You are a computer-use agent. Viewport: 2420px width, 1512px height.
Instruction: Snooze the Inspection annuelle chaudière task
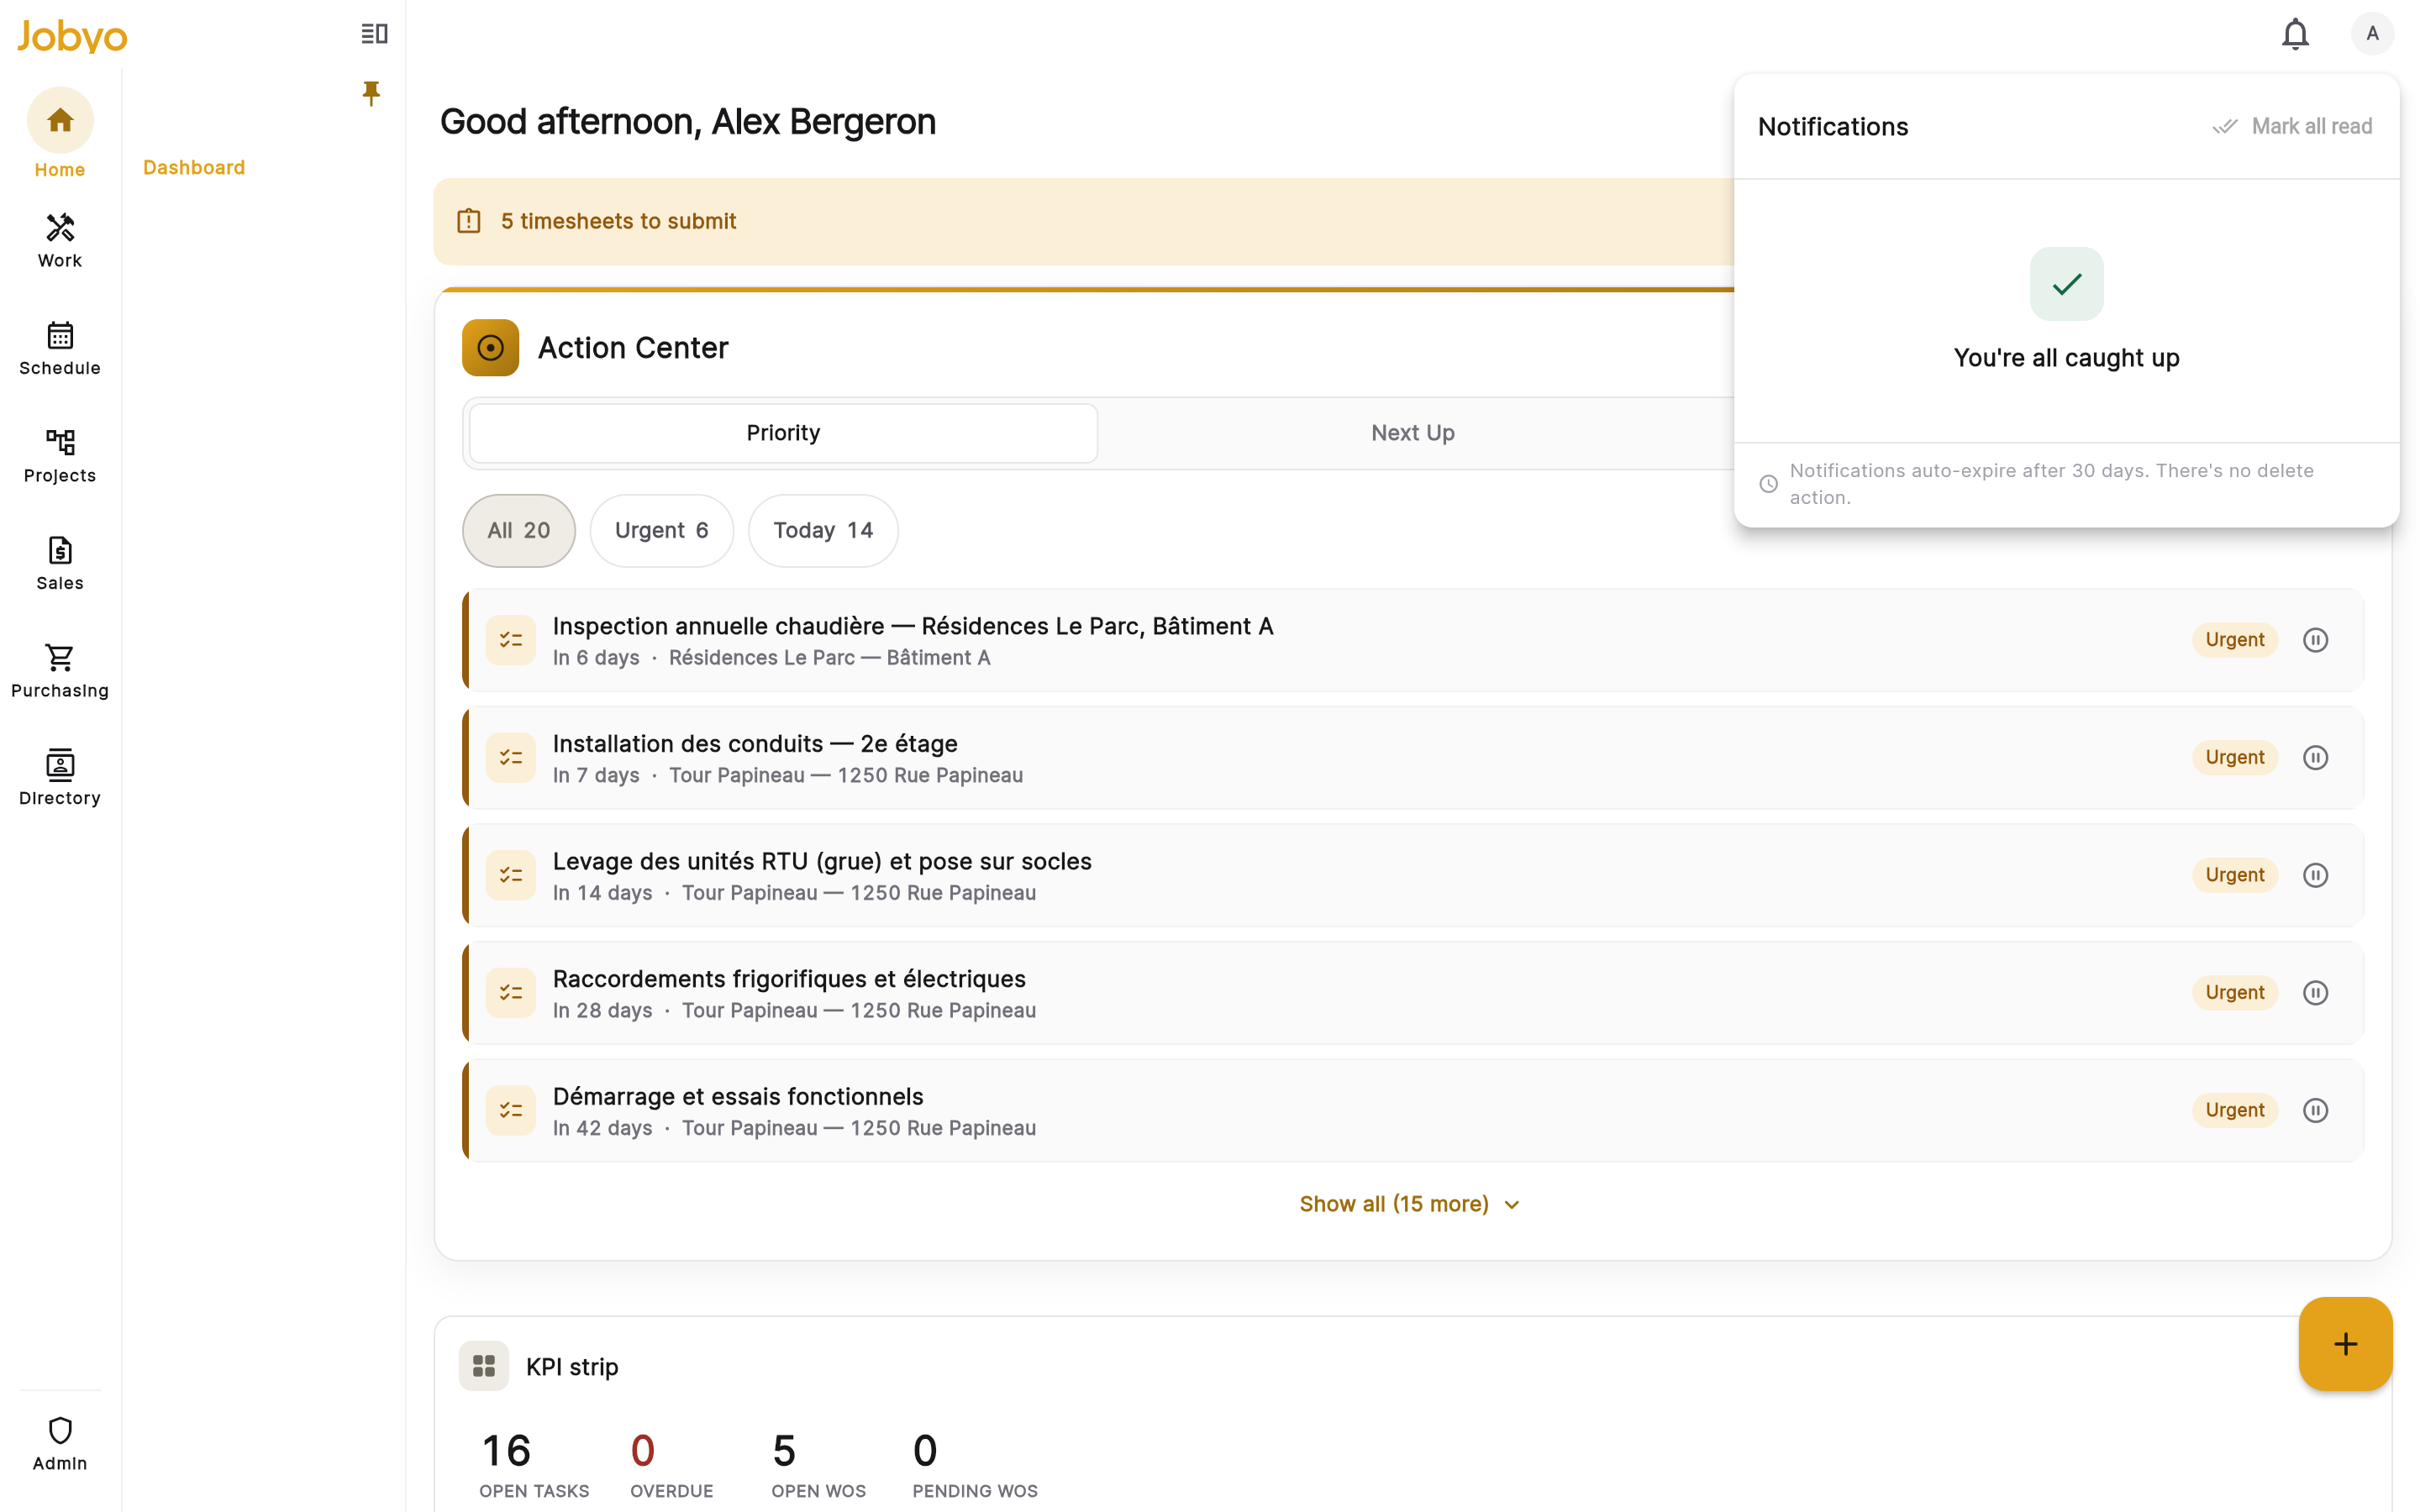coord(2315,640)
